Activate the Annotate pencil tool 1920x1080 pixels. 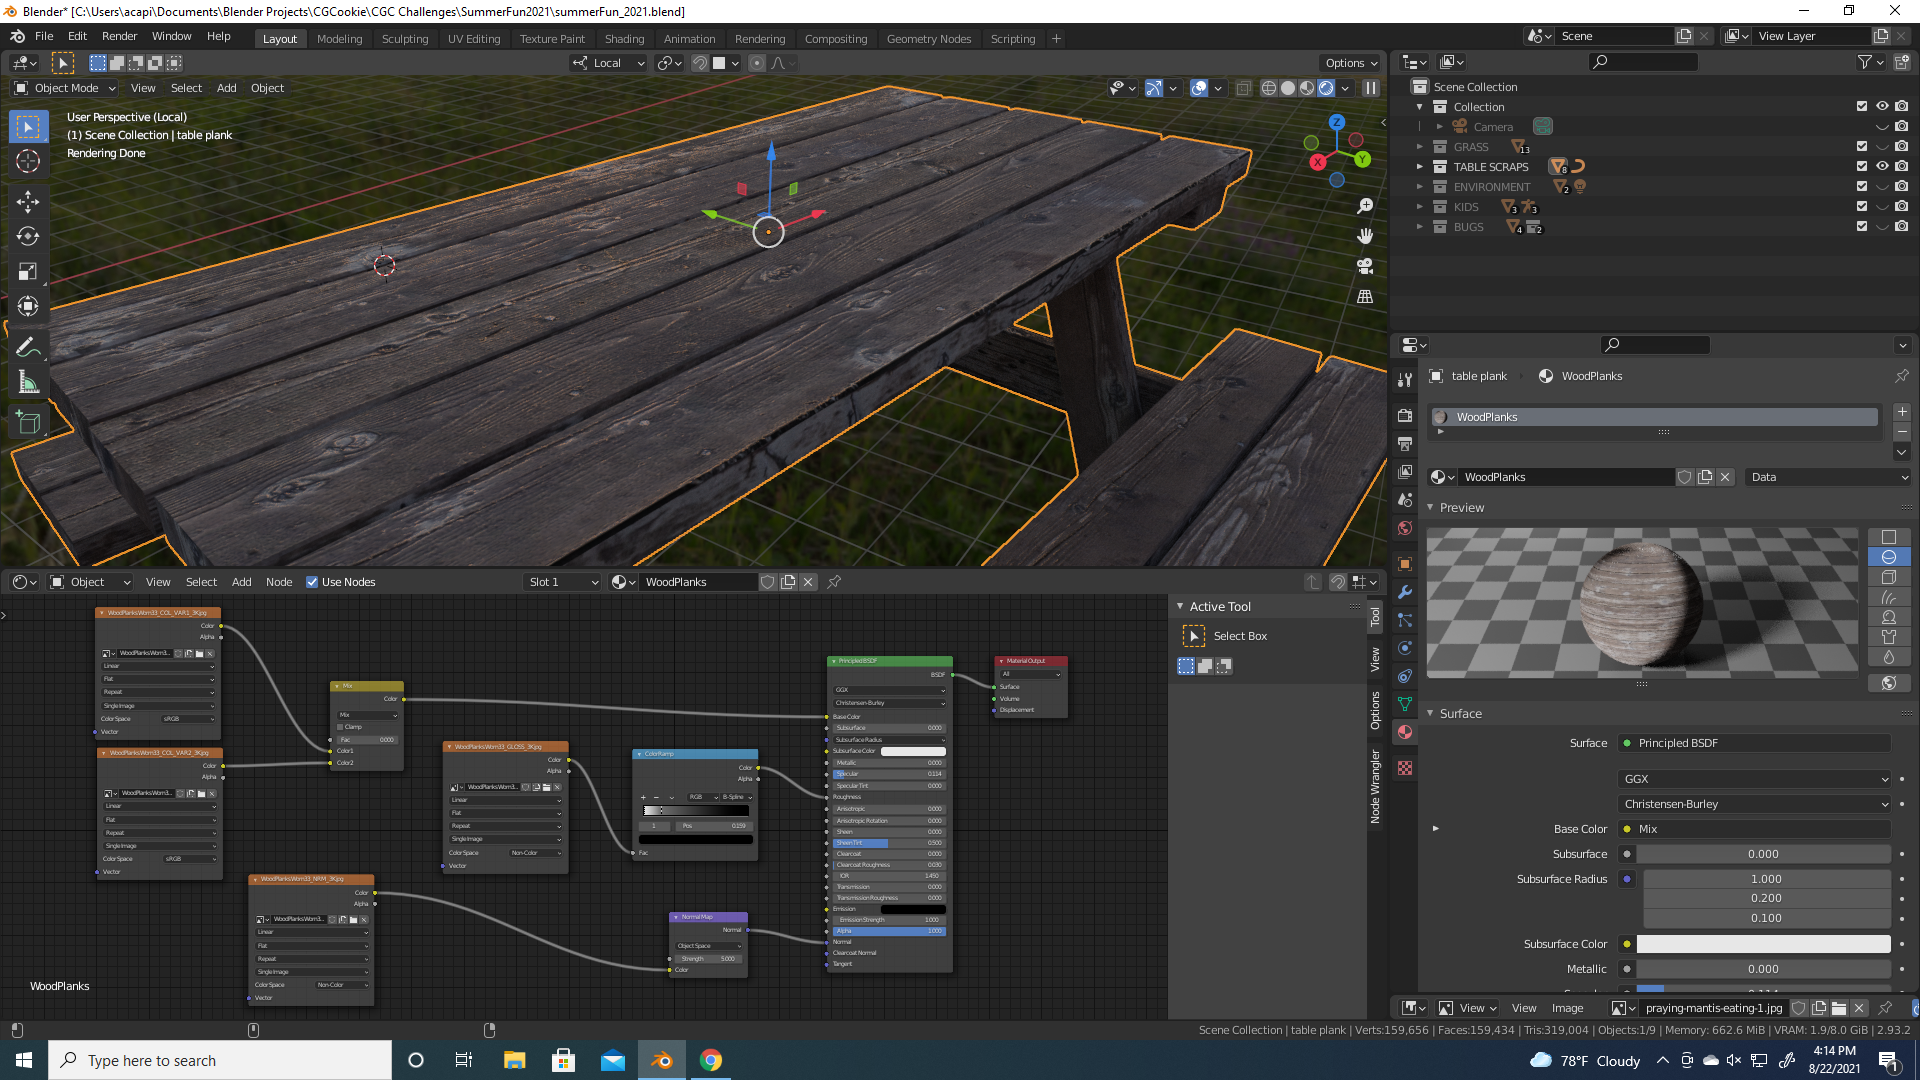click(28, 347)
